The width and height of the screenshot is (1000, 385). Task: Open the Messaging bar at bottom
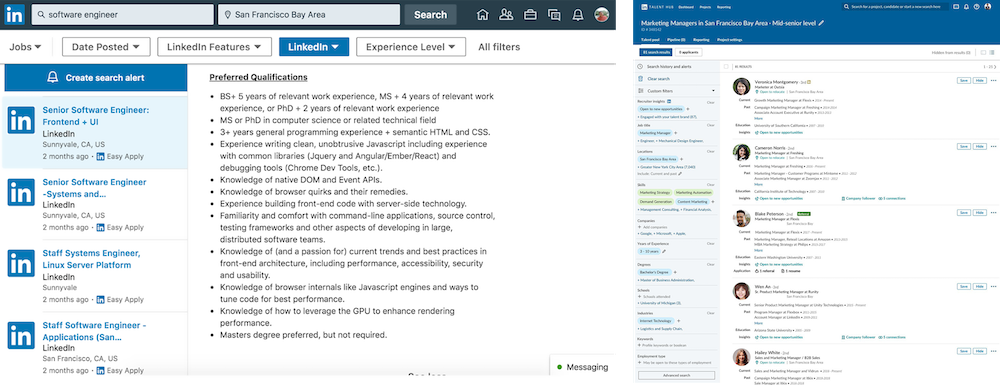coord(583,367)
